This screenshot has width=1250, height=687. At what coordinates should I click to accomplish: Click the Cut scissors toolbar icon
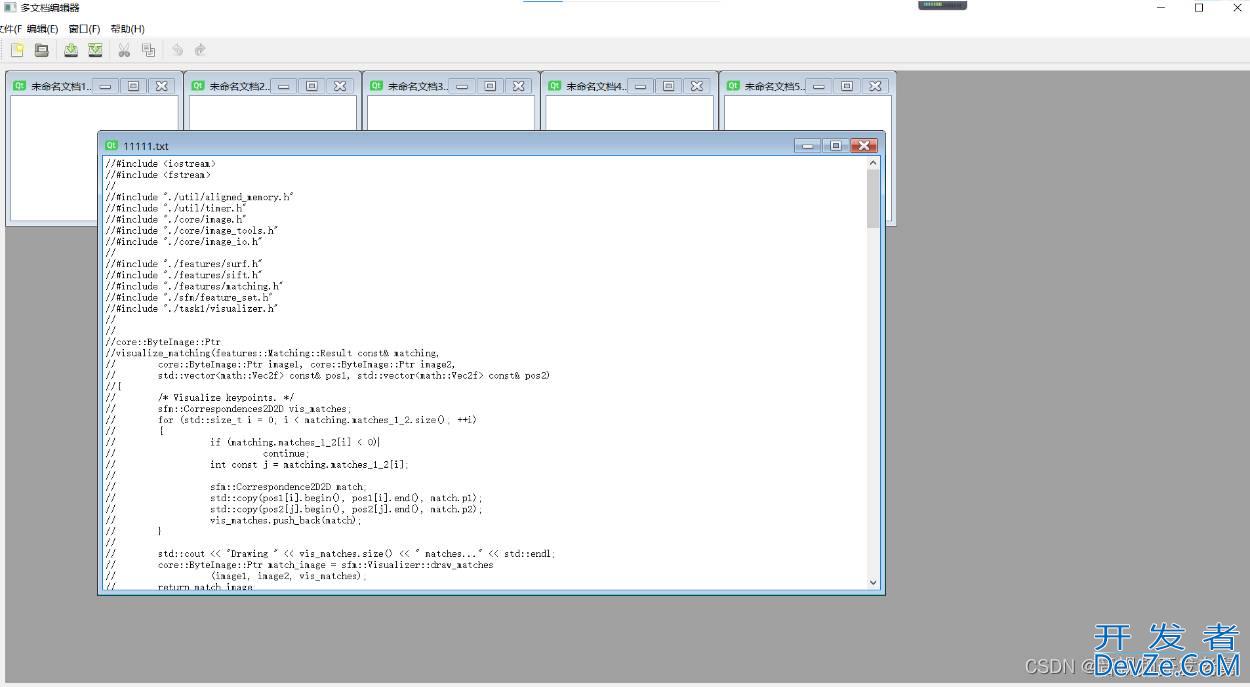(124, 50)
